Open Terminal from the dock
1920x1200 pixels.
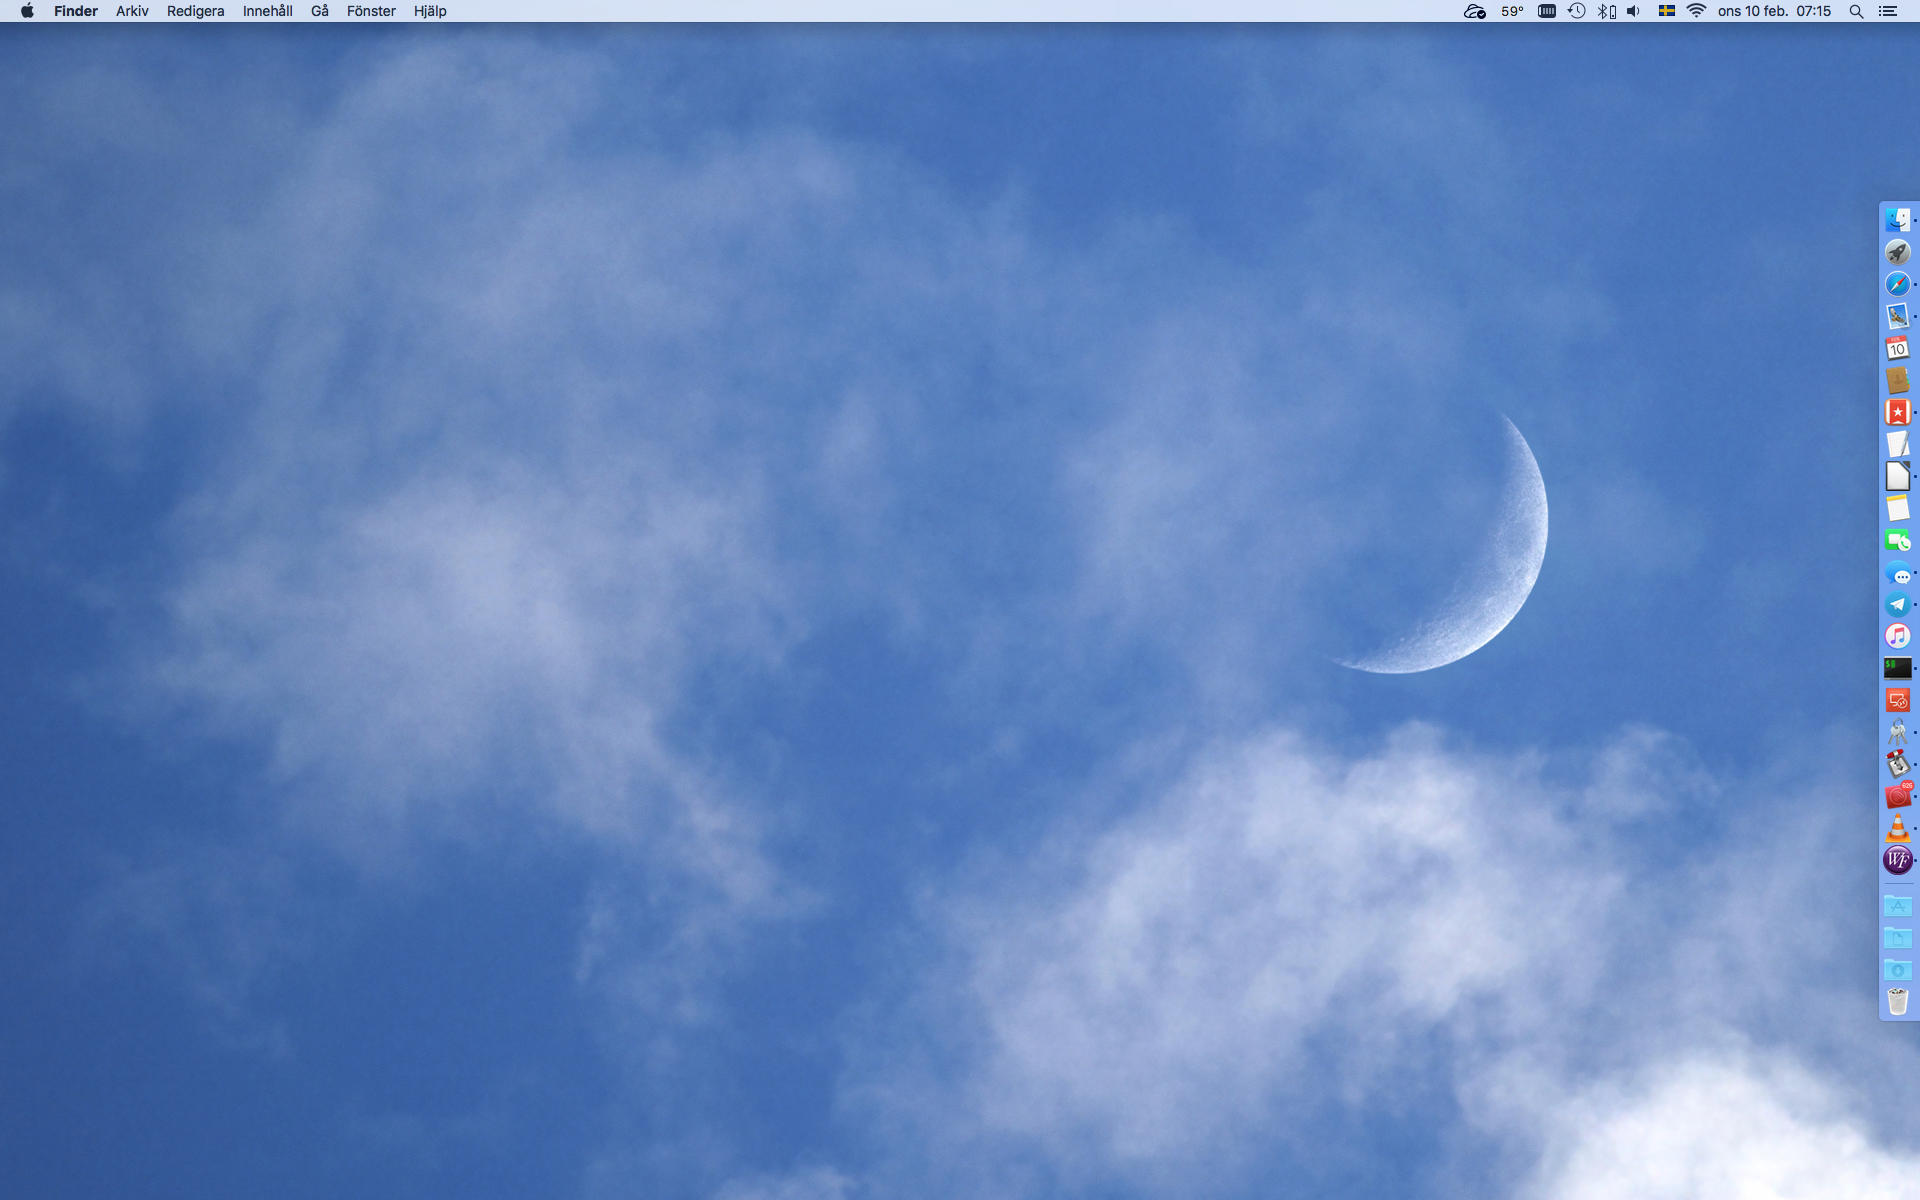pyautogui.click(x=1897, y=668)
